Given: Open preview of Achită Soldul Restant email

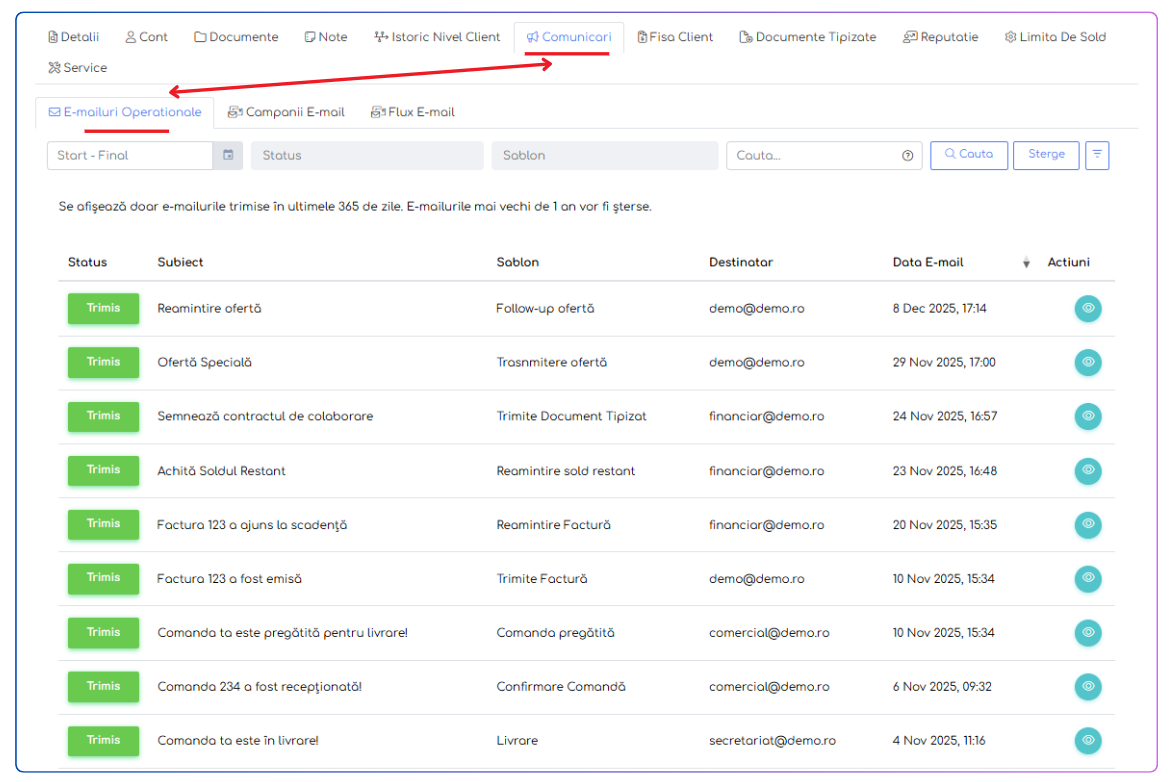Looking at the screenshot, I should [x=1088, y=470].
